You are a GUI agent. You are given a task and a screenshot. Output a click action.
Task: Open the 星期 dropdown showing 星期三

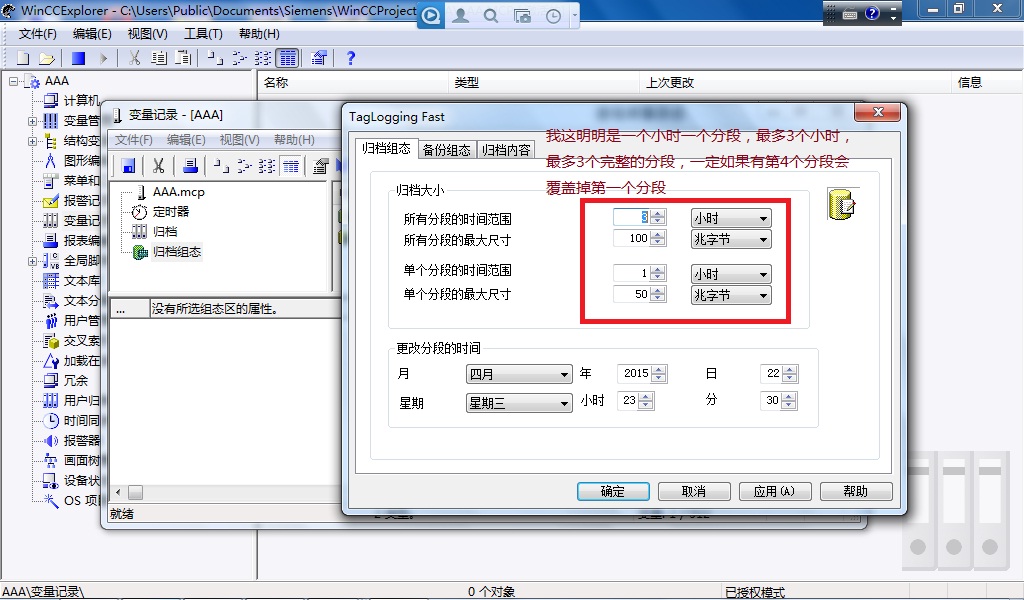519,403
